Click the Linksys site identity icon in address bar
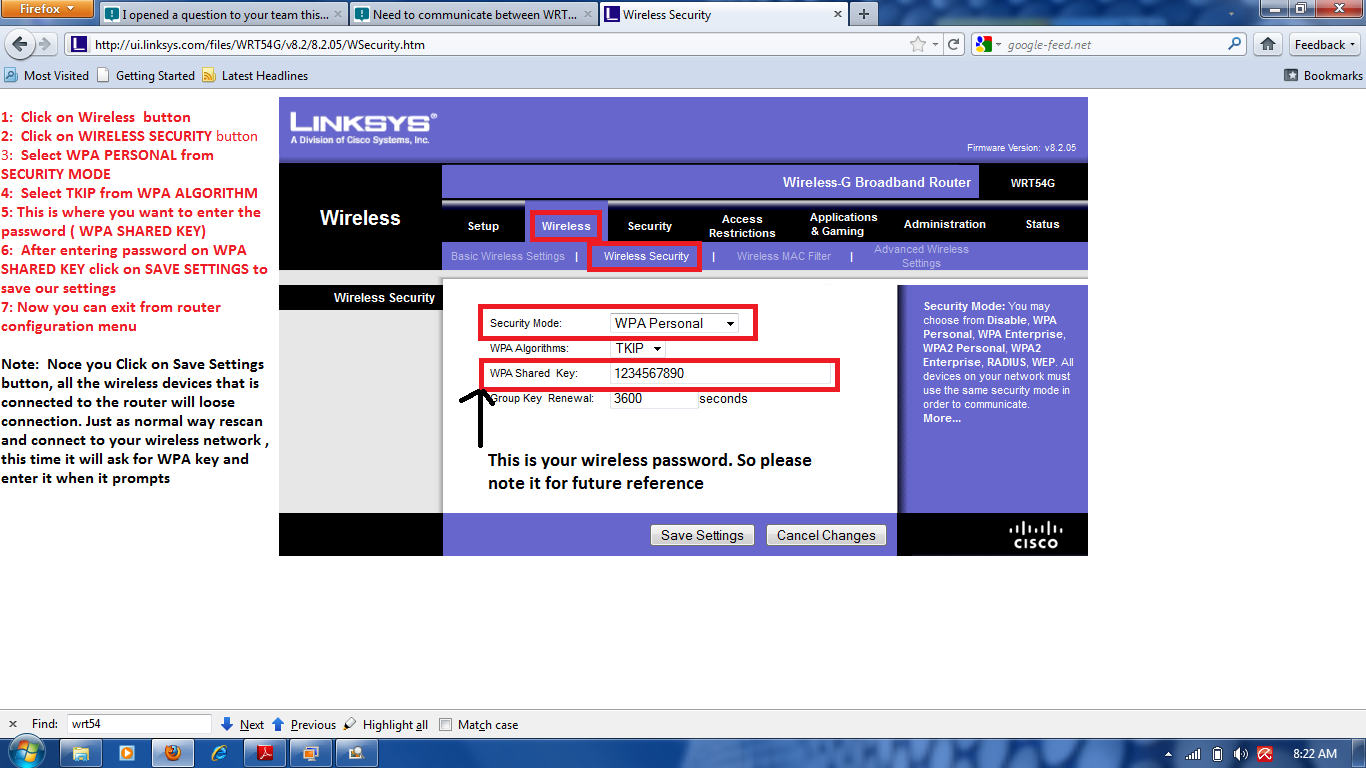Viewport: 1366px width, 768px height. tap(78, 44)
